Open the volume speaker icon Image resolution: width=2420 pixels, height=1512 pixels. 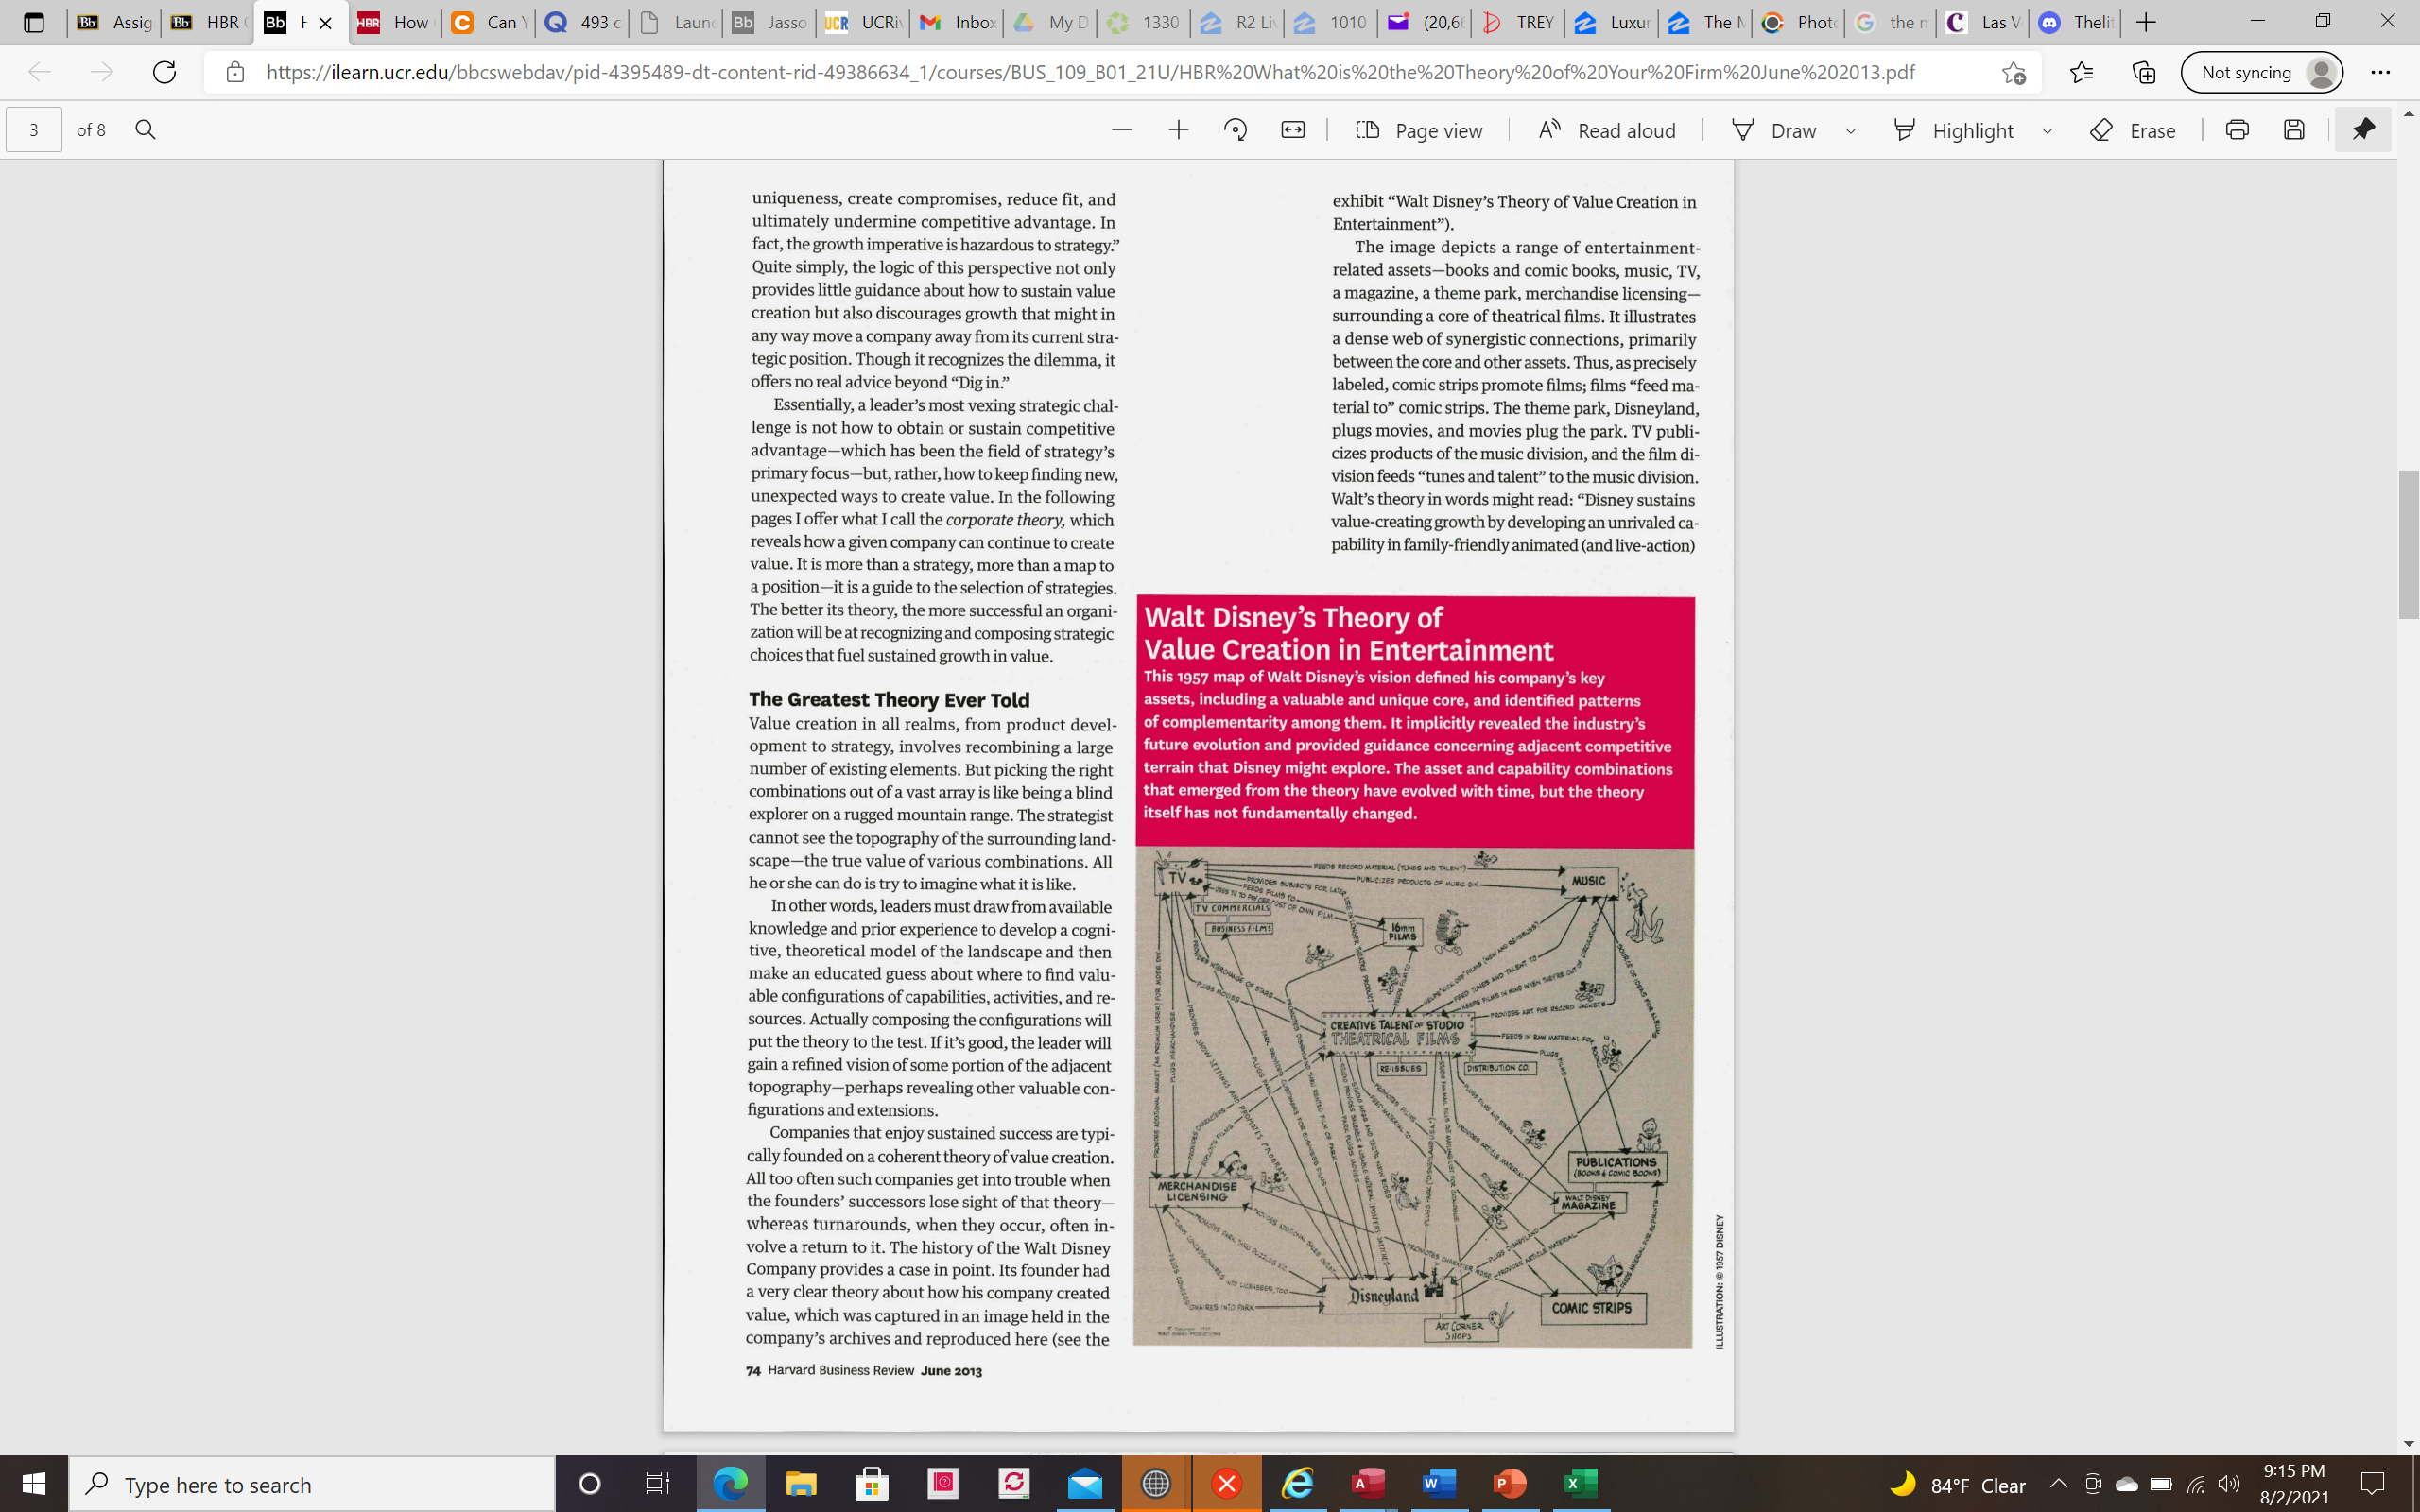pyautogui.click(x=2228, y=1485)
